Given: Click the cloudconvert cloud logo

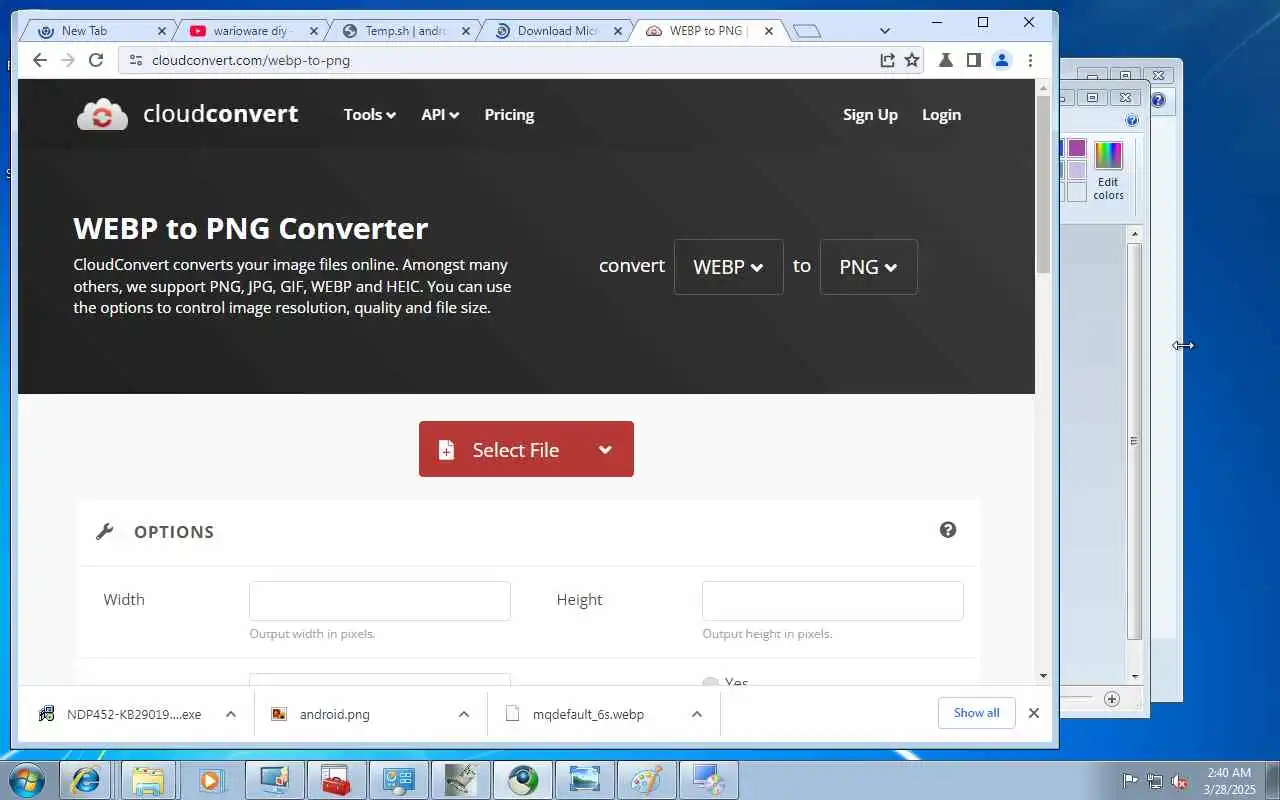Looking at the screenshot, I should (x=102, y=115).
